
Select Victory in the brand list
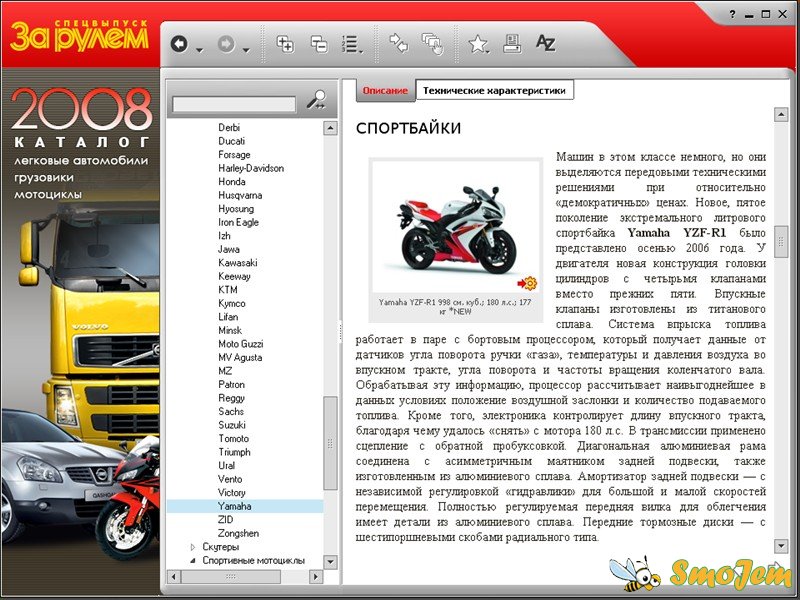[x=232, y=492]
